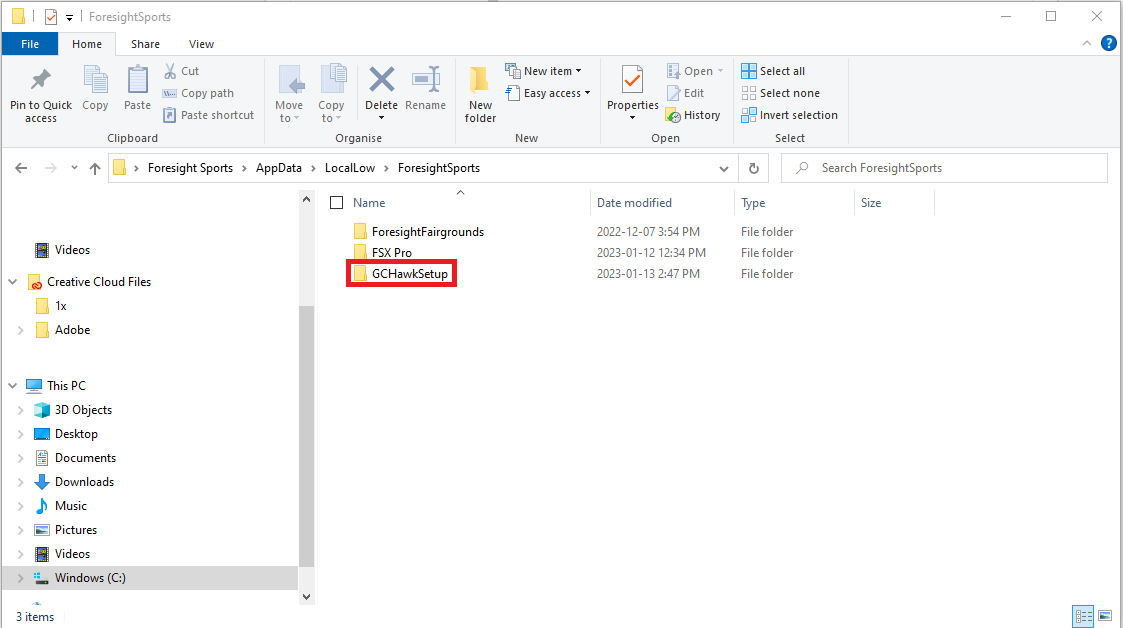
Task: Click Select all
Action: coord(773,71)
